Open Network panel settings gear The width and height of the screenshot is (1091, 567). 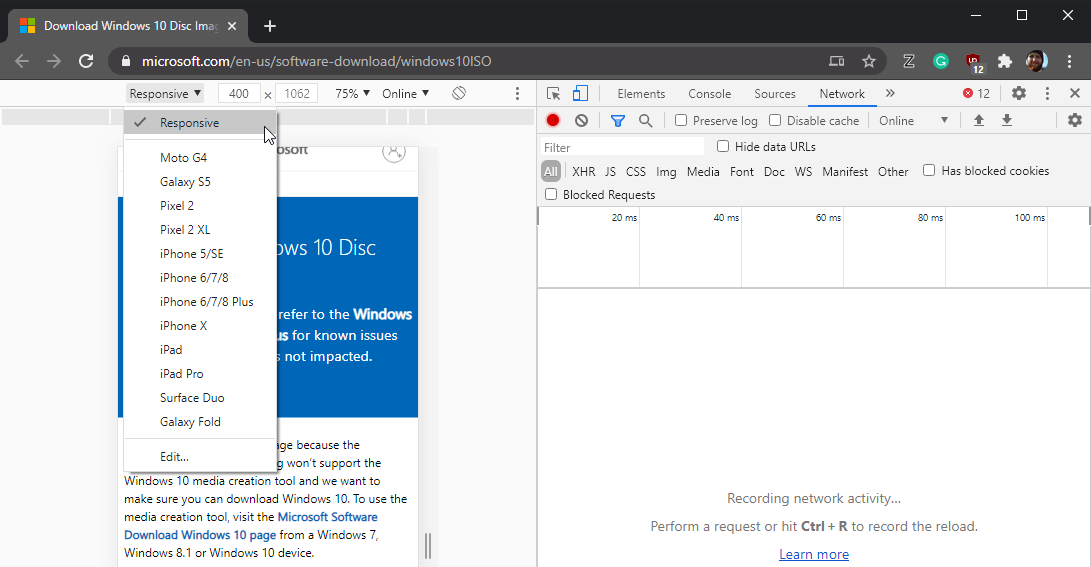[1075, 120]
